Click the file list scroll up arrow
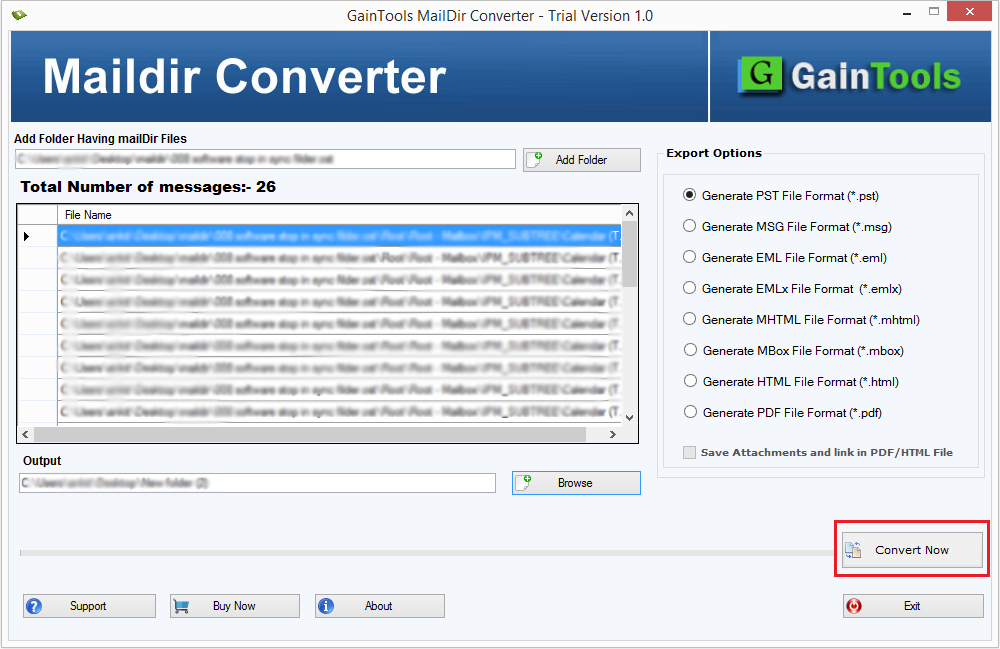 [x=629, y=213]
